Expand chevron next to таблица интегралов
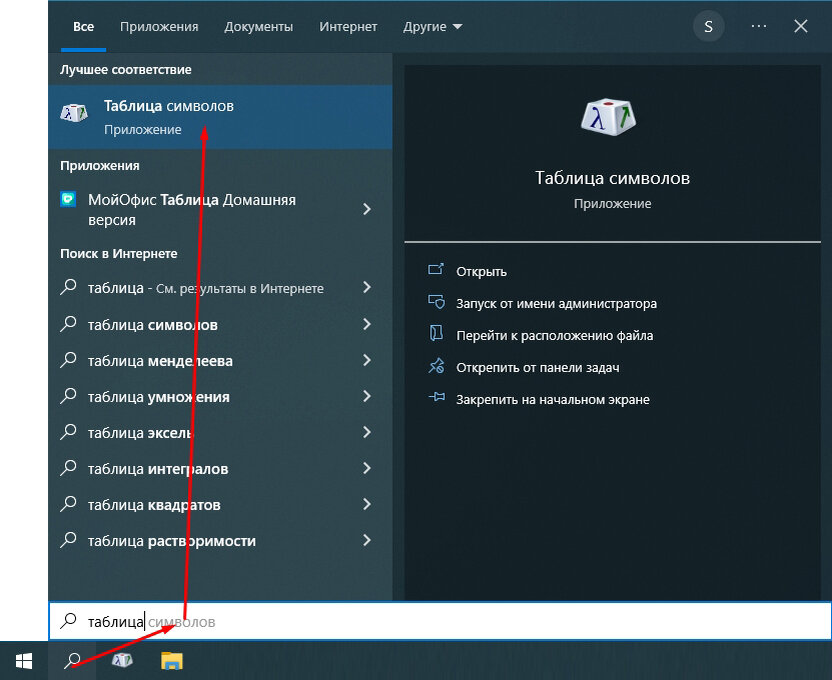Viewport: 832px width, 680px height. pos(367,468)
